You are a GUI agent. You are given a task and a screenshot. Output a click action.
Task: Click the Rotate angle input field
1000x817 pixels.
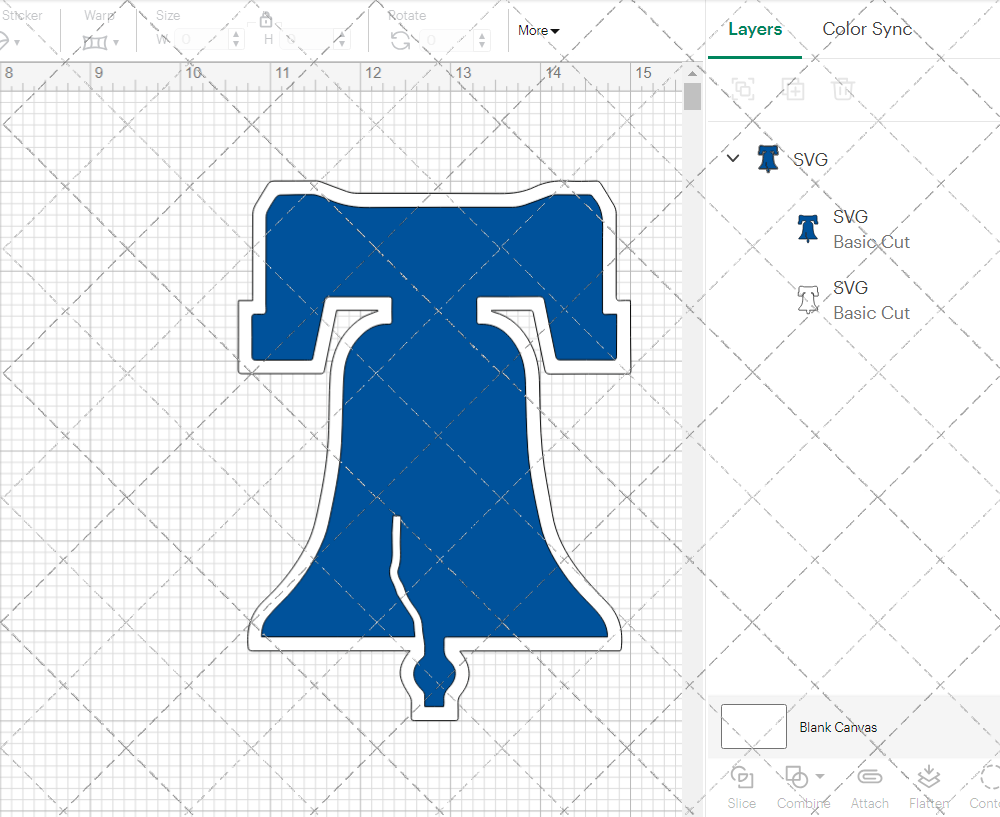tap(446, 40)
